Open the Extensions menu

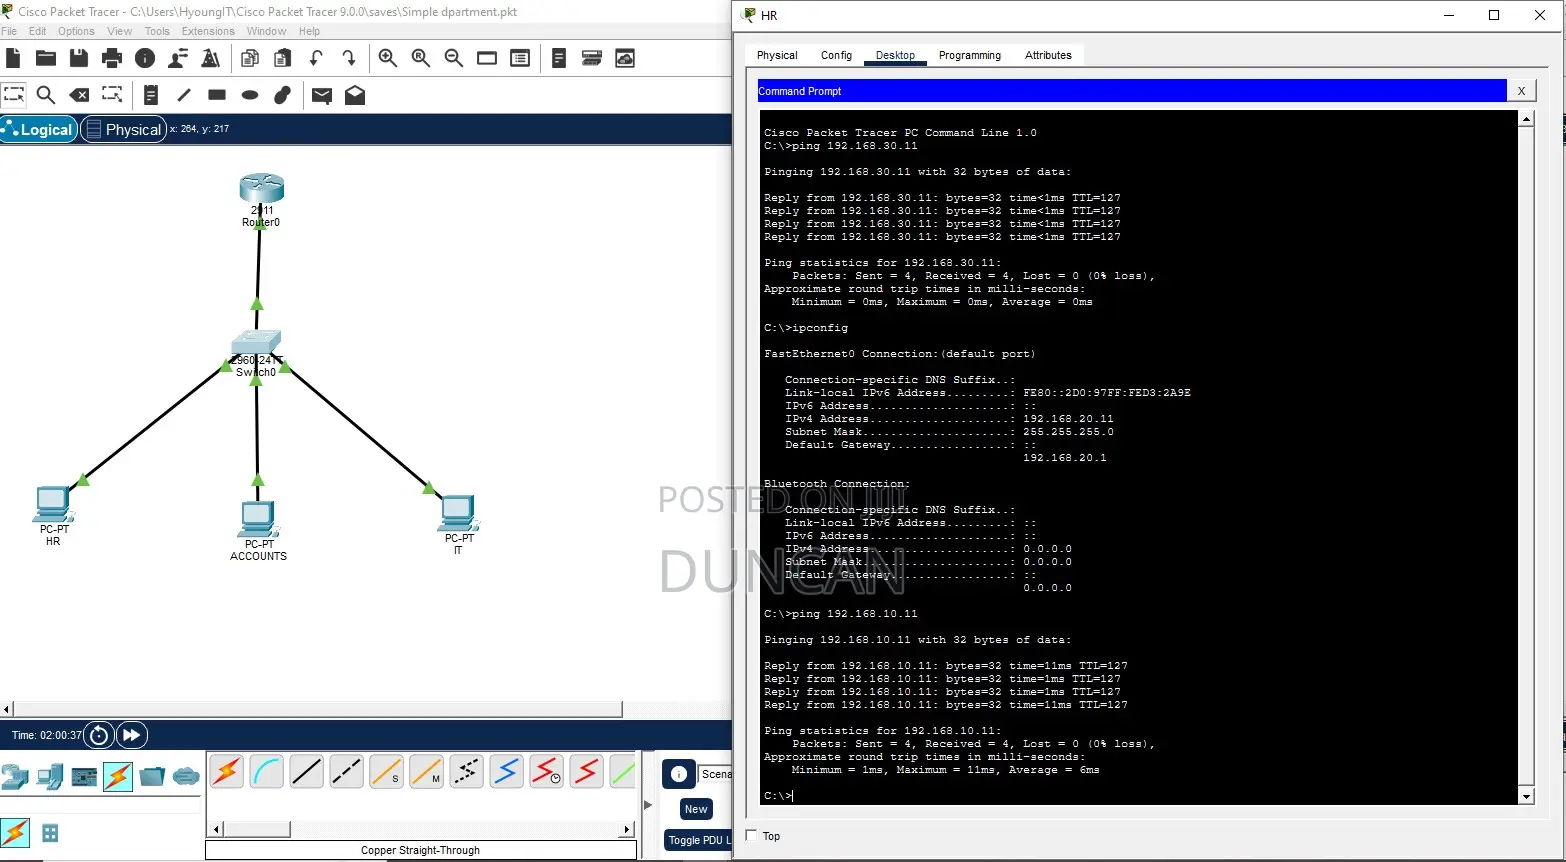[208, 31]
